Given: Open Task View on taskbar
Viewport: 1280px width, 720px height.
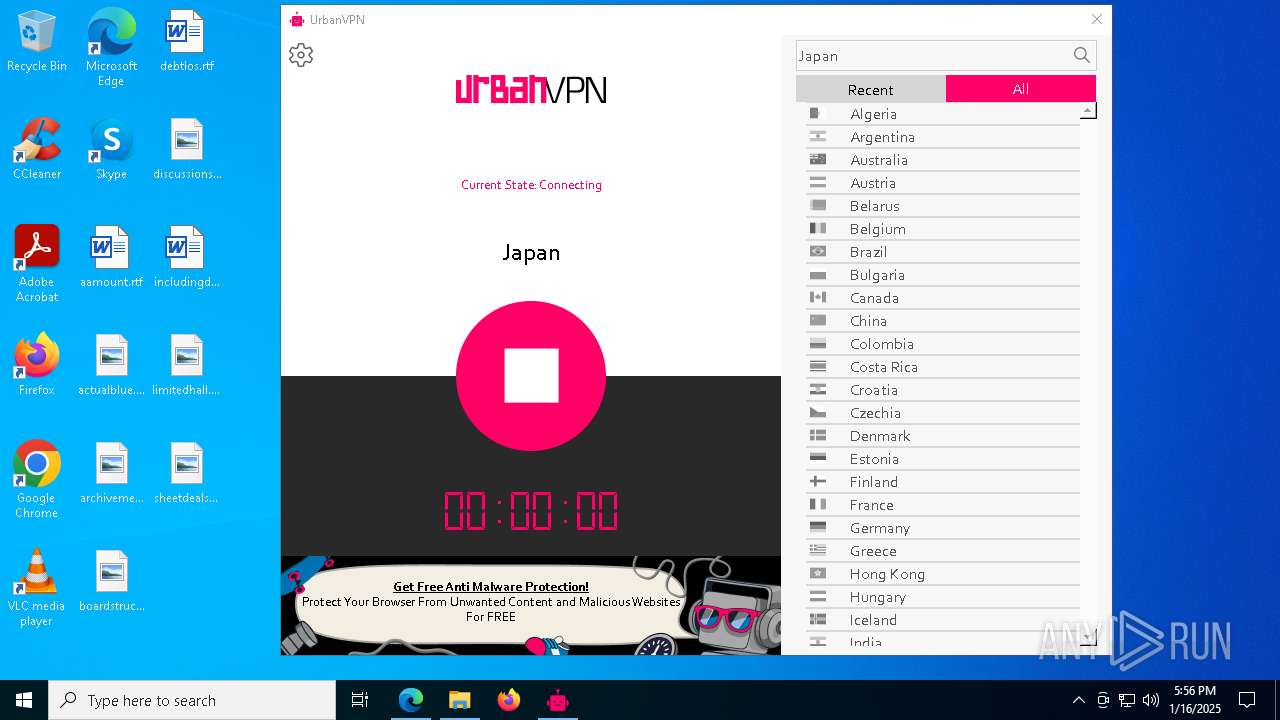Looking at the screenshot, I should (x=360, y=700).
